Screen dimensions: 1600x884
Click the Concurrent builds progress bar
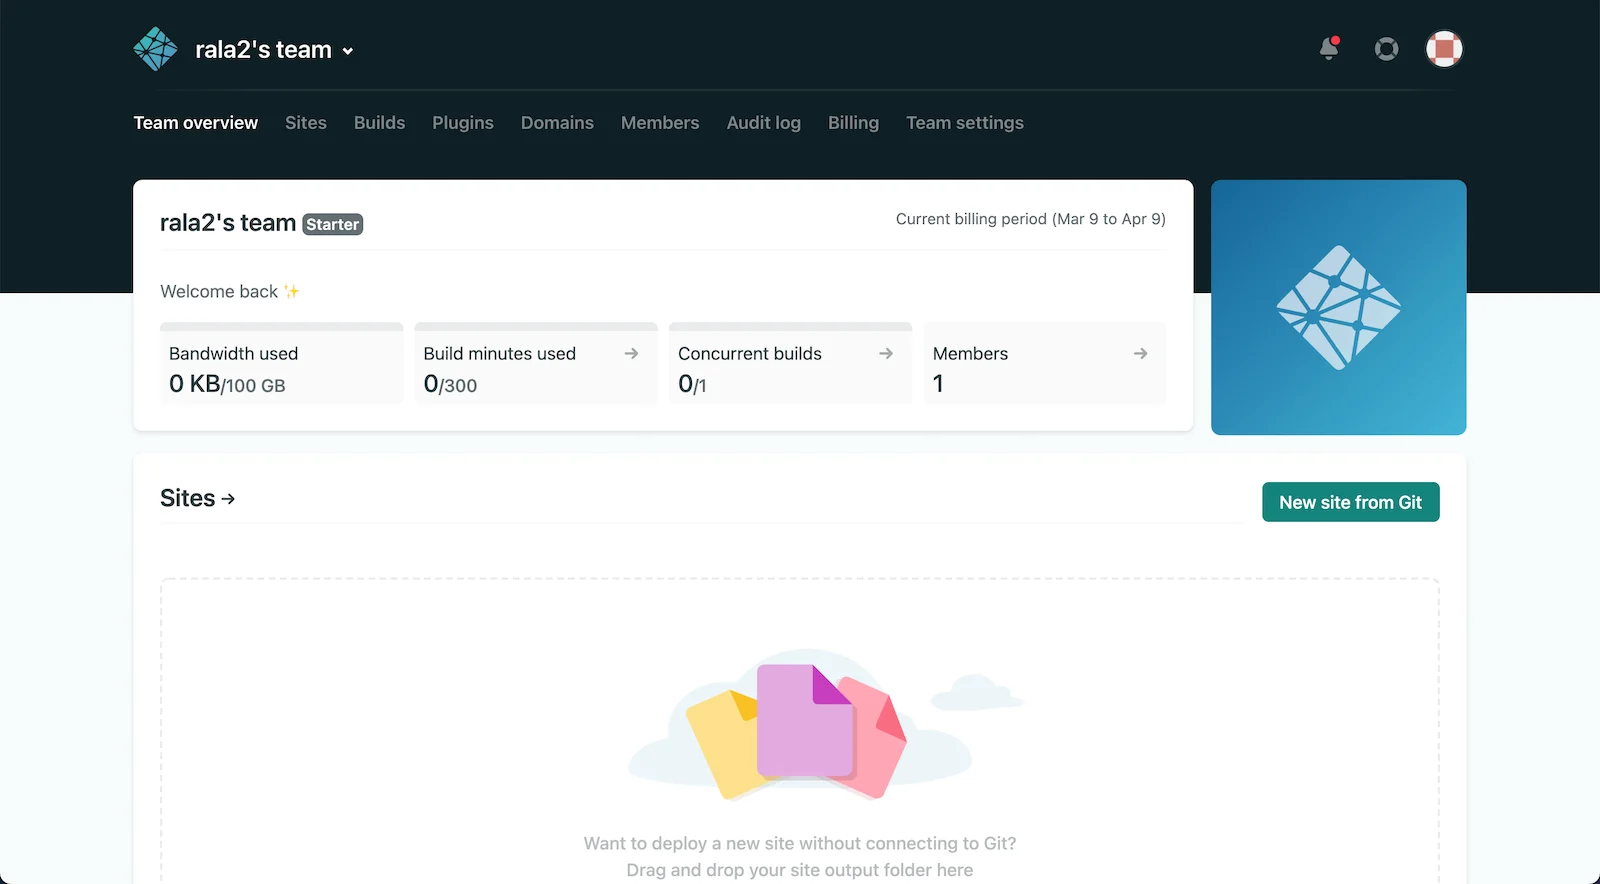(790, 326)
